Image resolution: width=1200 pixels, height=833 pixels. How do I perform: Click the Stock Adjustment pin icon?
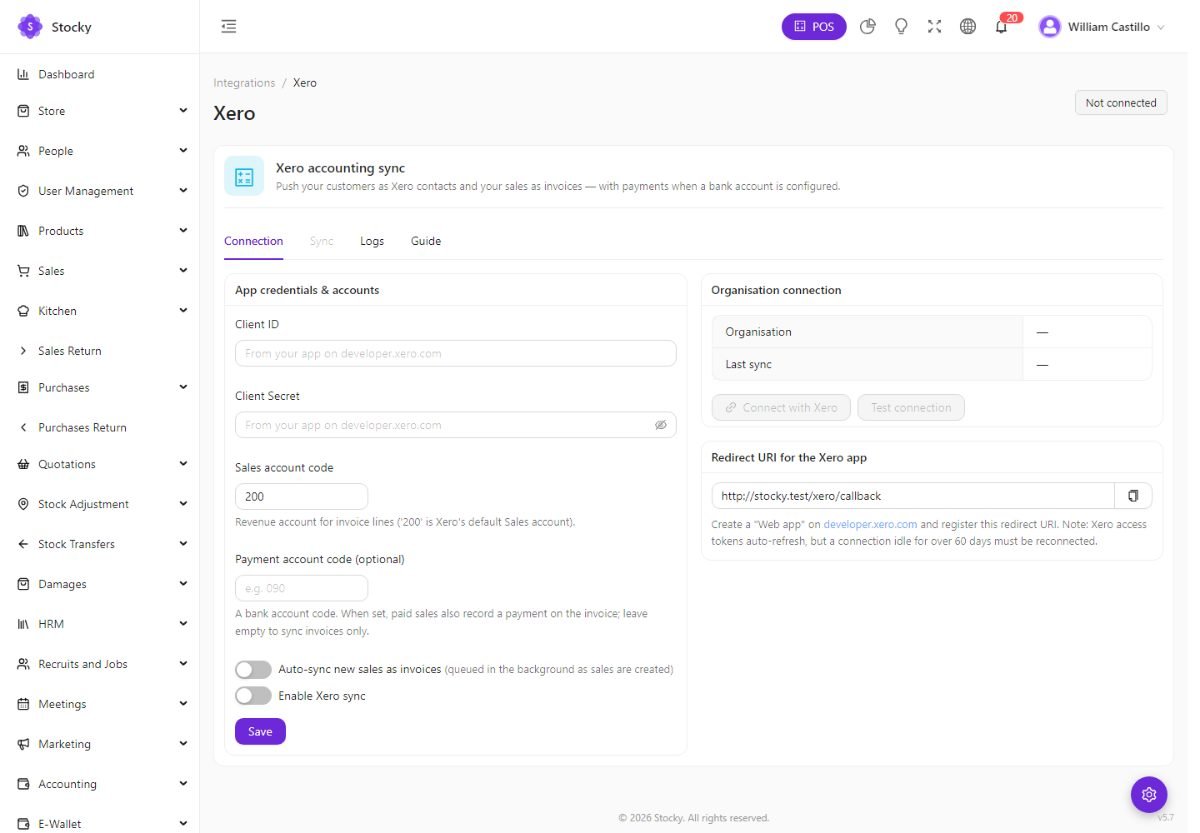click(x=24, y=504)
